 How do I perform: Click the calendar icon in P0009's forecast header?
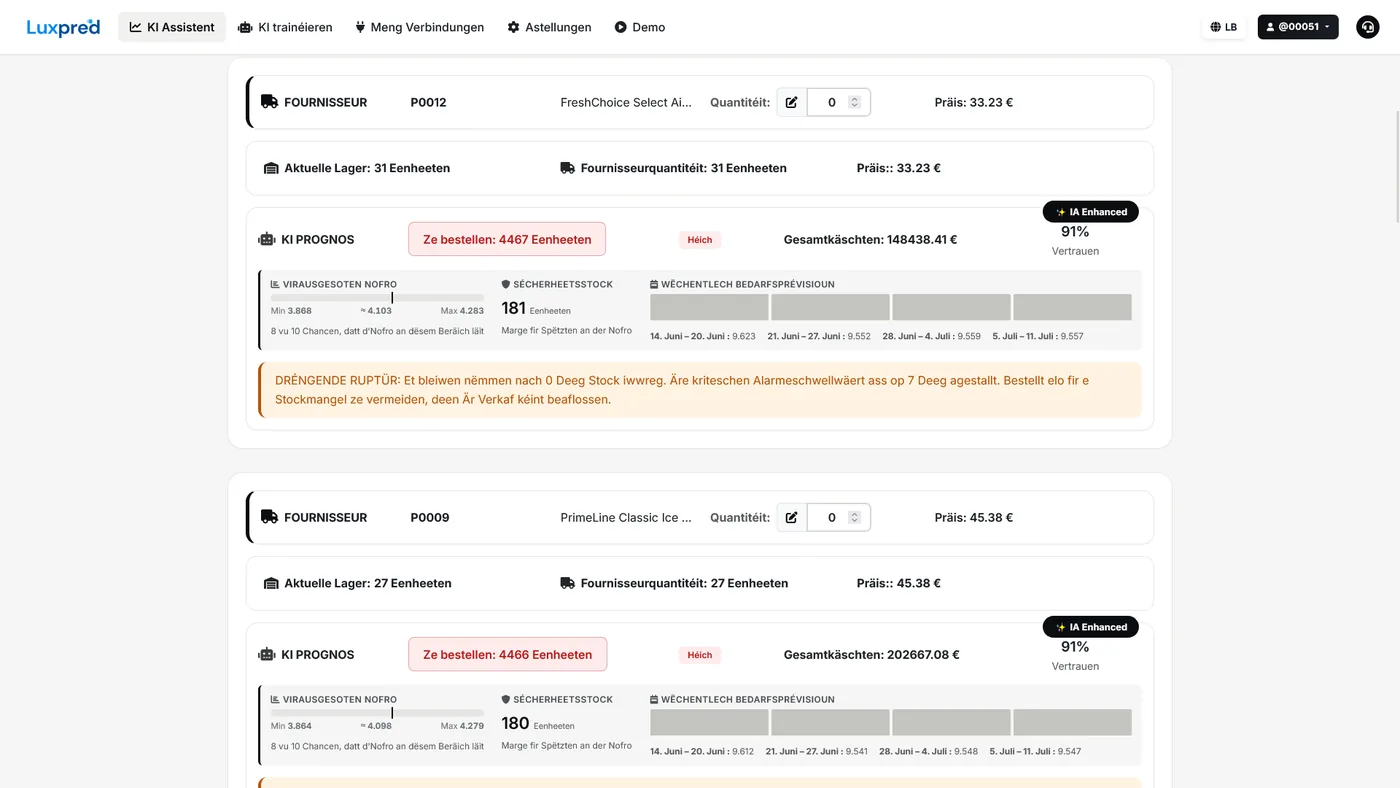[x=654, y=699]
